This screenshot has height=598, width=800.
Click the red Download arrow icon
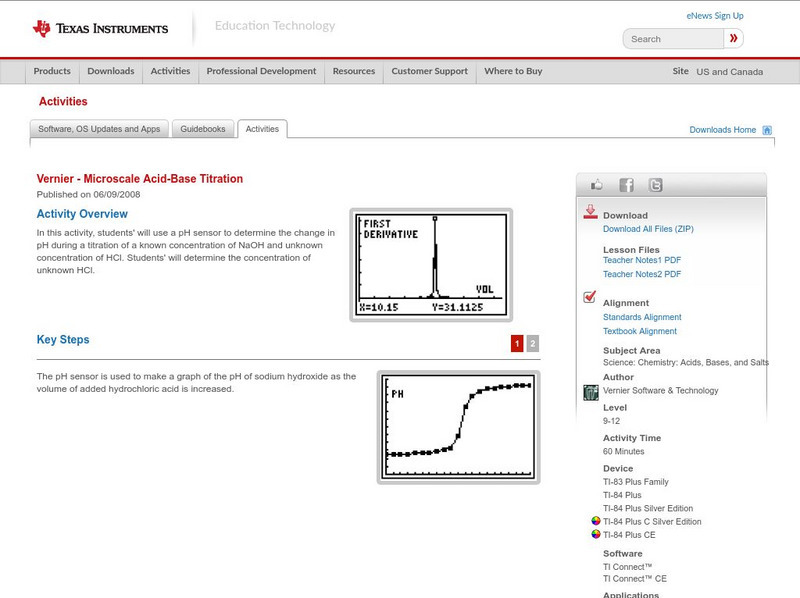click(592, 213)
